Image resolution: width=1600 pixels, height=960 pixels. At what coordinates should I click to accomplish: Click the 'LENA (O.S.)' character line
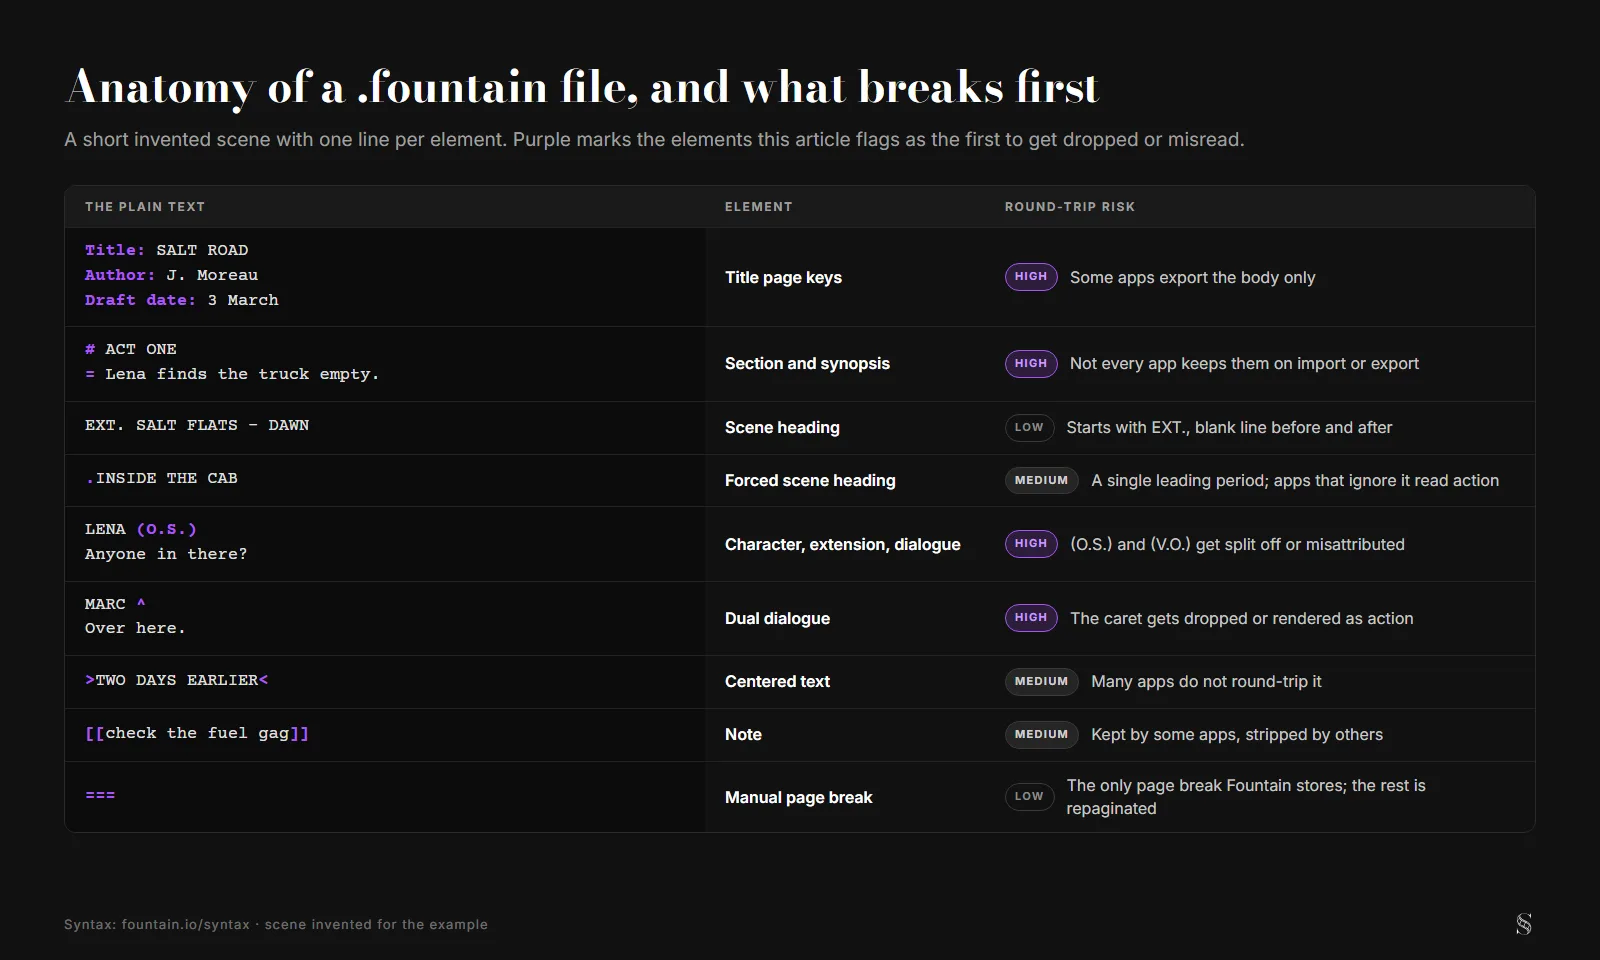141,529
